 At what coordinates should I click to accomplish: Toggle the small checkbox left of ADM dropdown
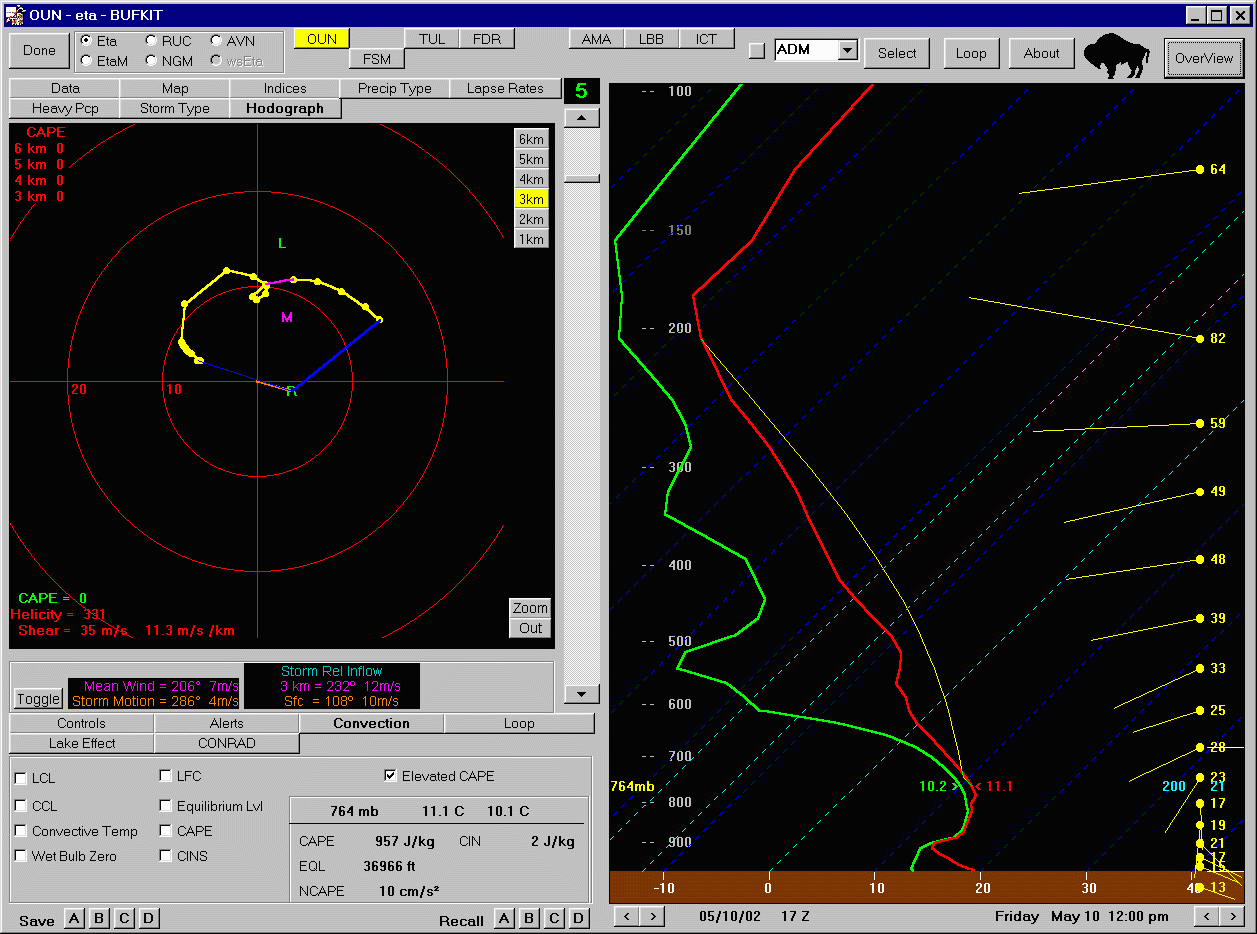point(757,50)
